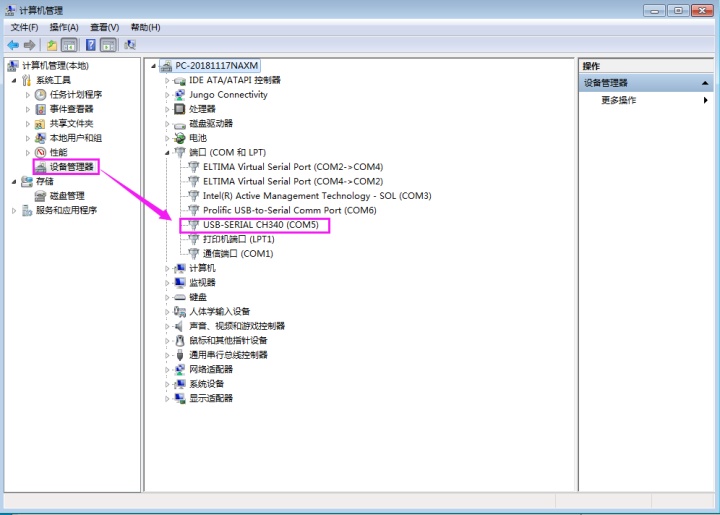Click the 网络适配器 icon
720x515 pixels.
click(180, 369)
